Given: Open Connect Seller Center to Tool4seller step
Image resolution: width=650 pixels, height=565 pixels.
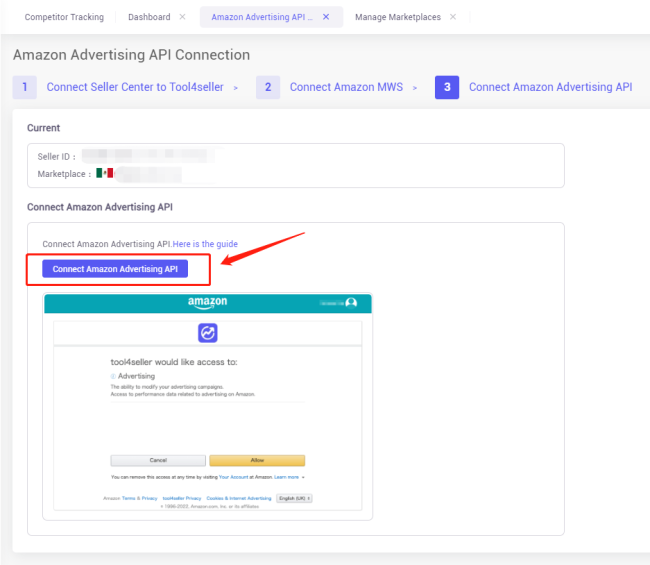Looking at the screenshot, I should [135, 87].
